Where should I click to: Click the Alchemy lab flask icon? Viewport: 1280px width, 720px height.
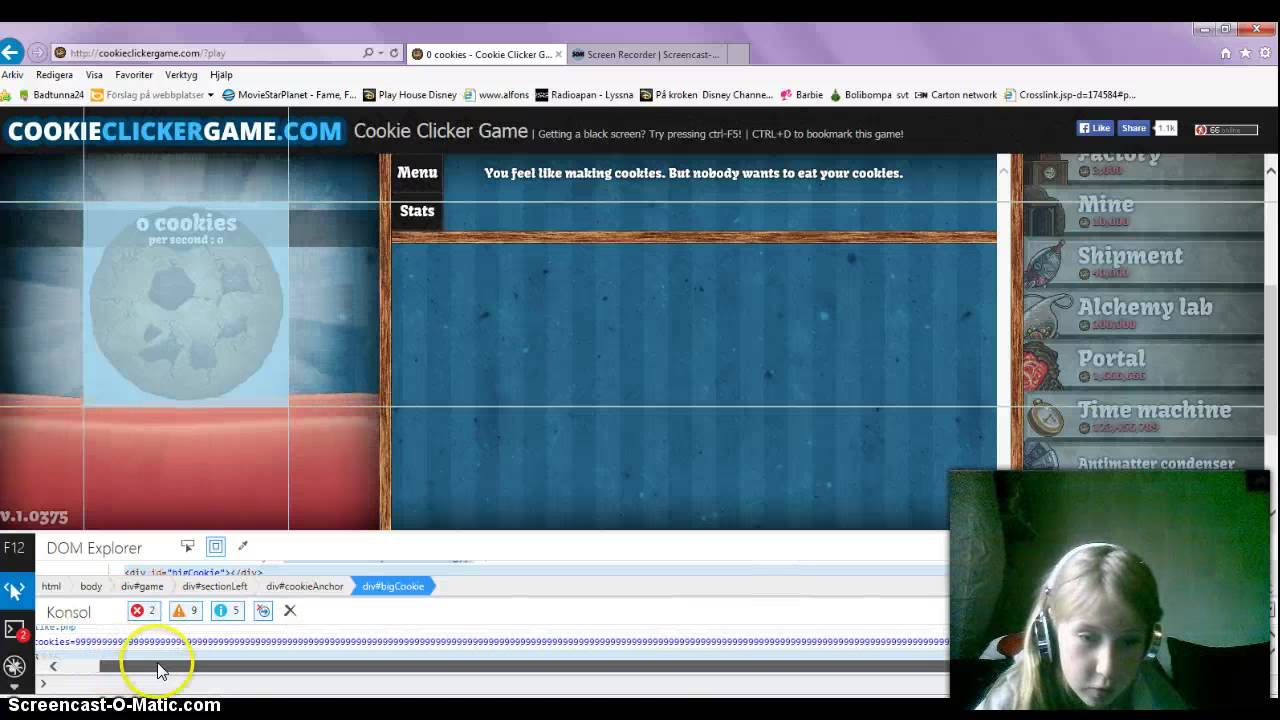(1046, 314)
